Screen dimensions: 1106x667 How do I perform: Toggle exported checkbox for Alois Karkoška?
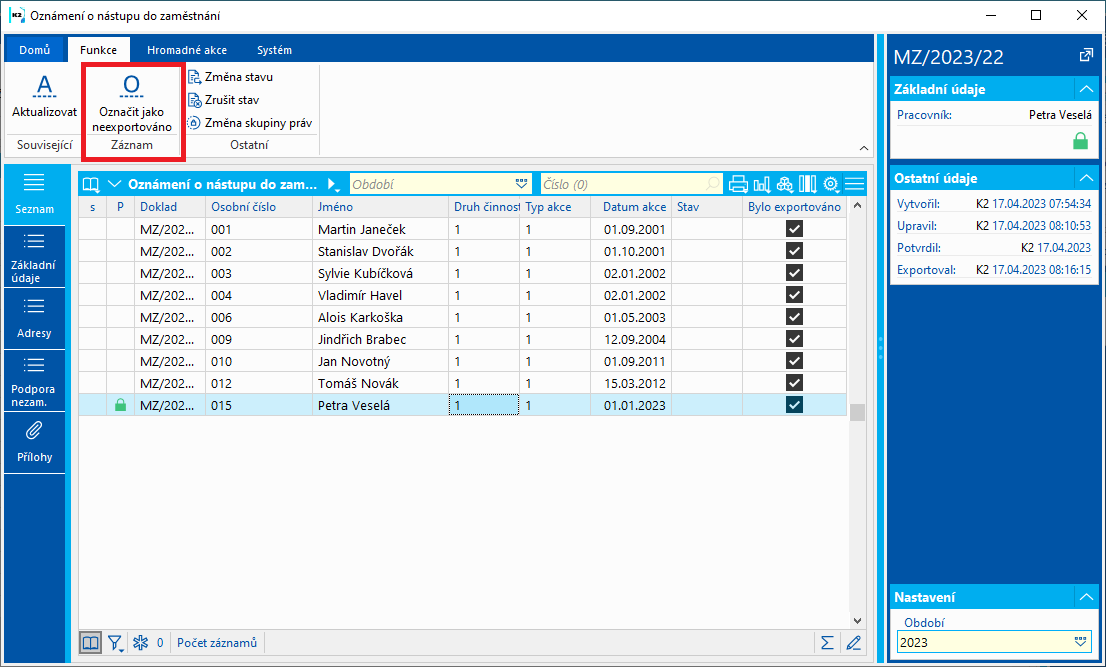(x=794, y=317)
